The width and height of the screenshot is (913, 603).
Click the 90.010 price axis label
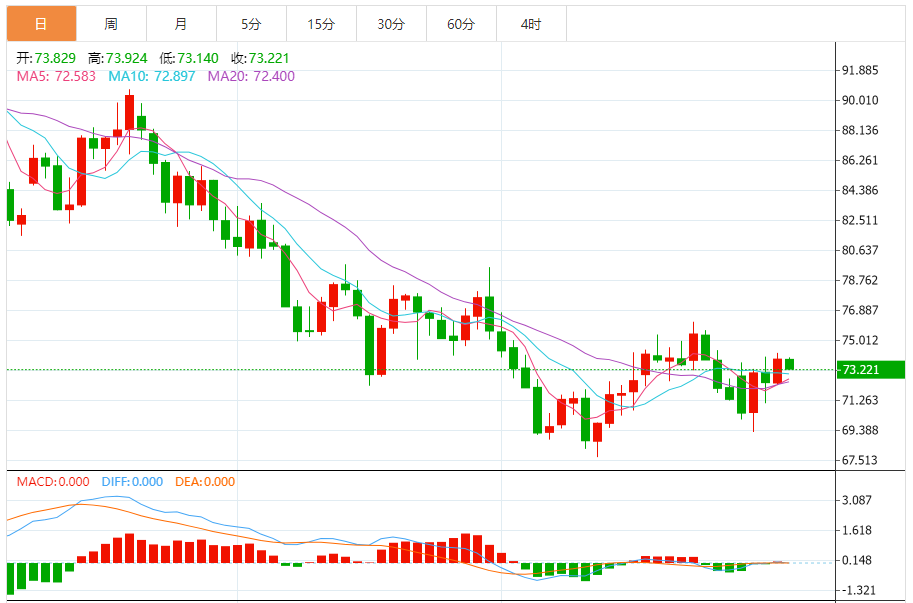[x=860, y=100]
